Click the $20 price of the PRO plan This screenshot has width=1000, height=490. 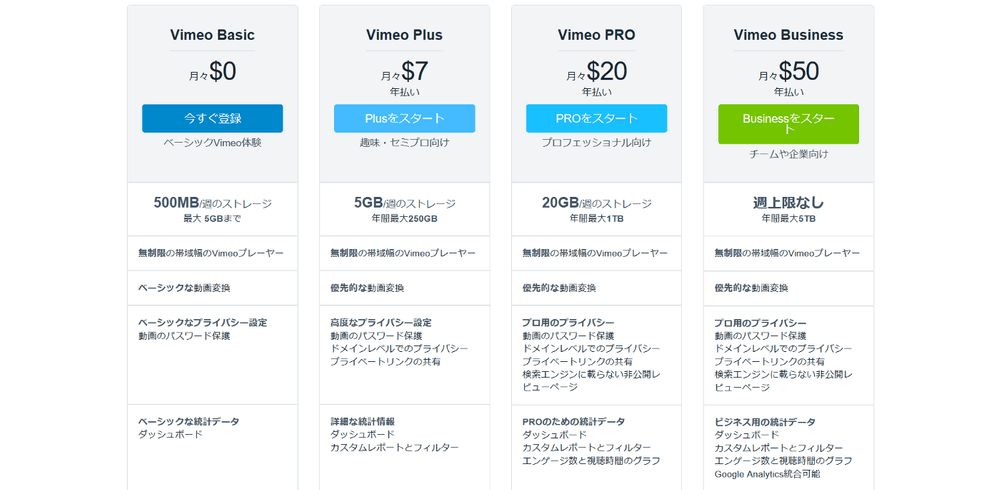coord(606,71)
